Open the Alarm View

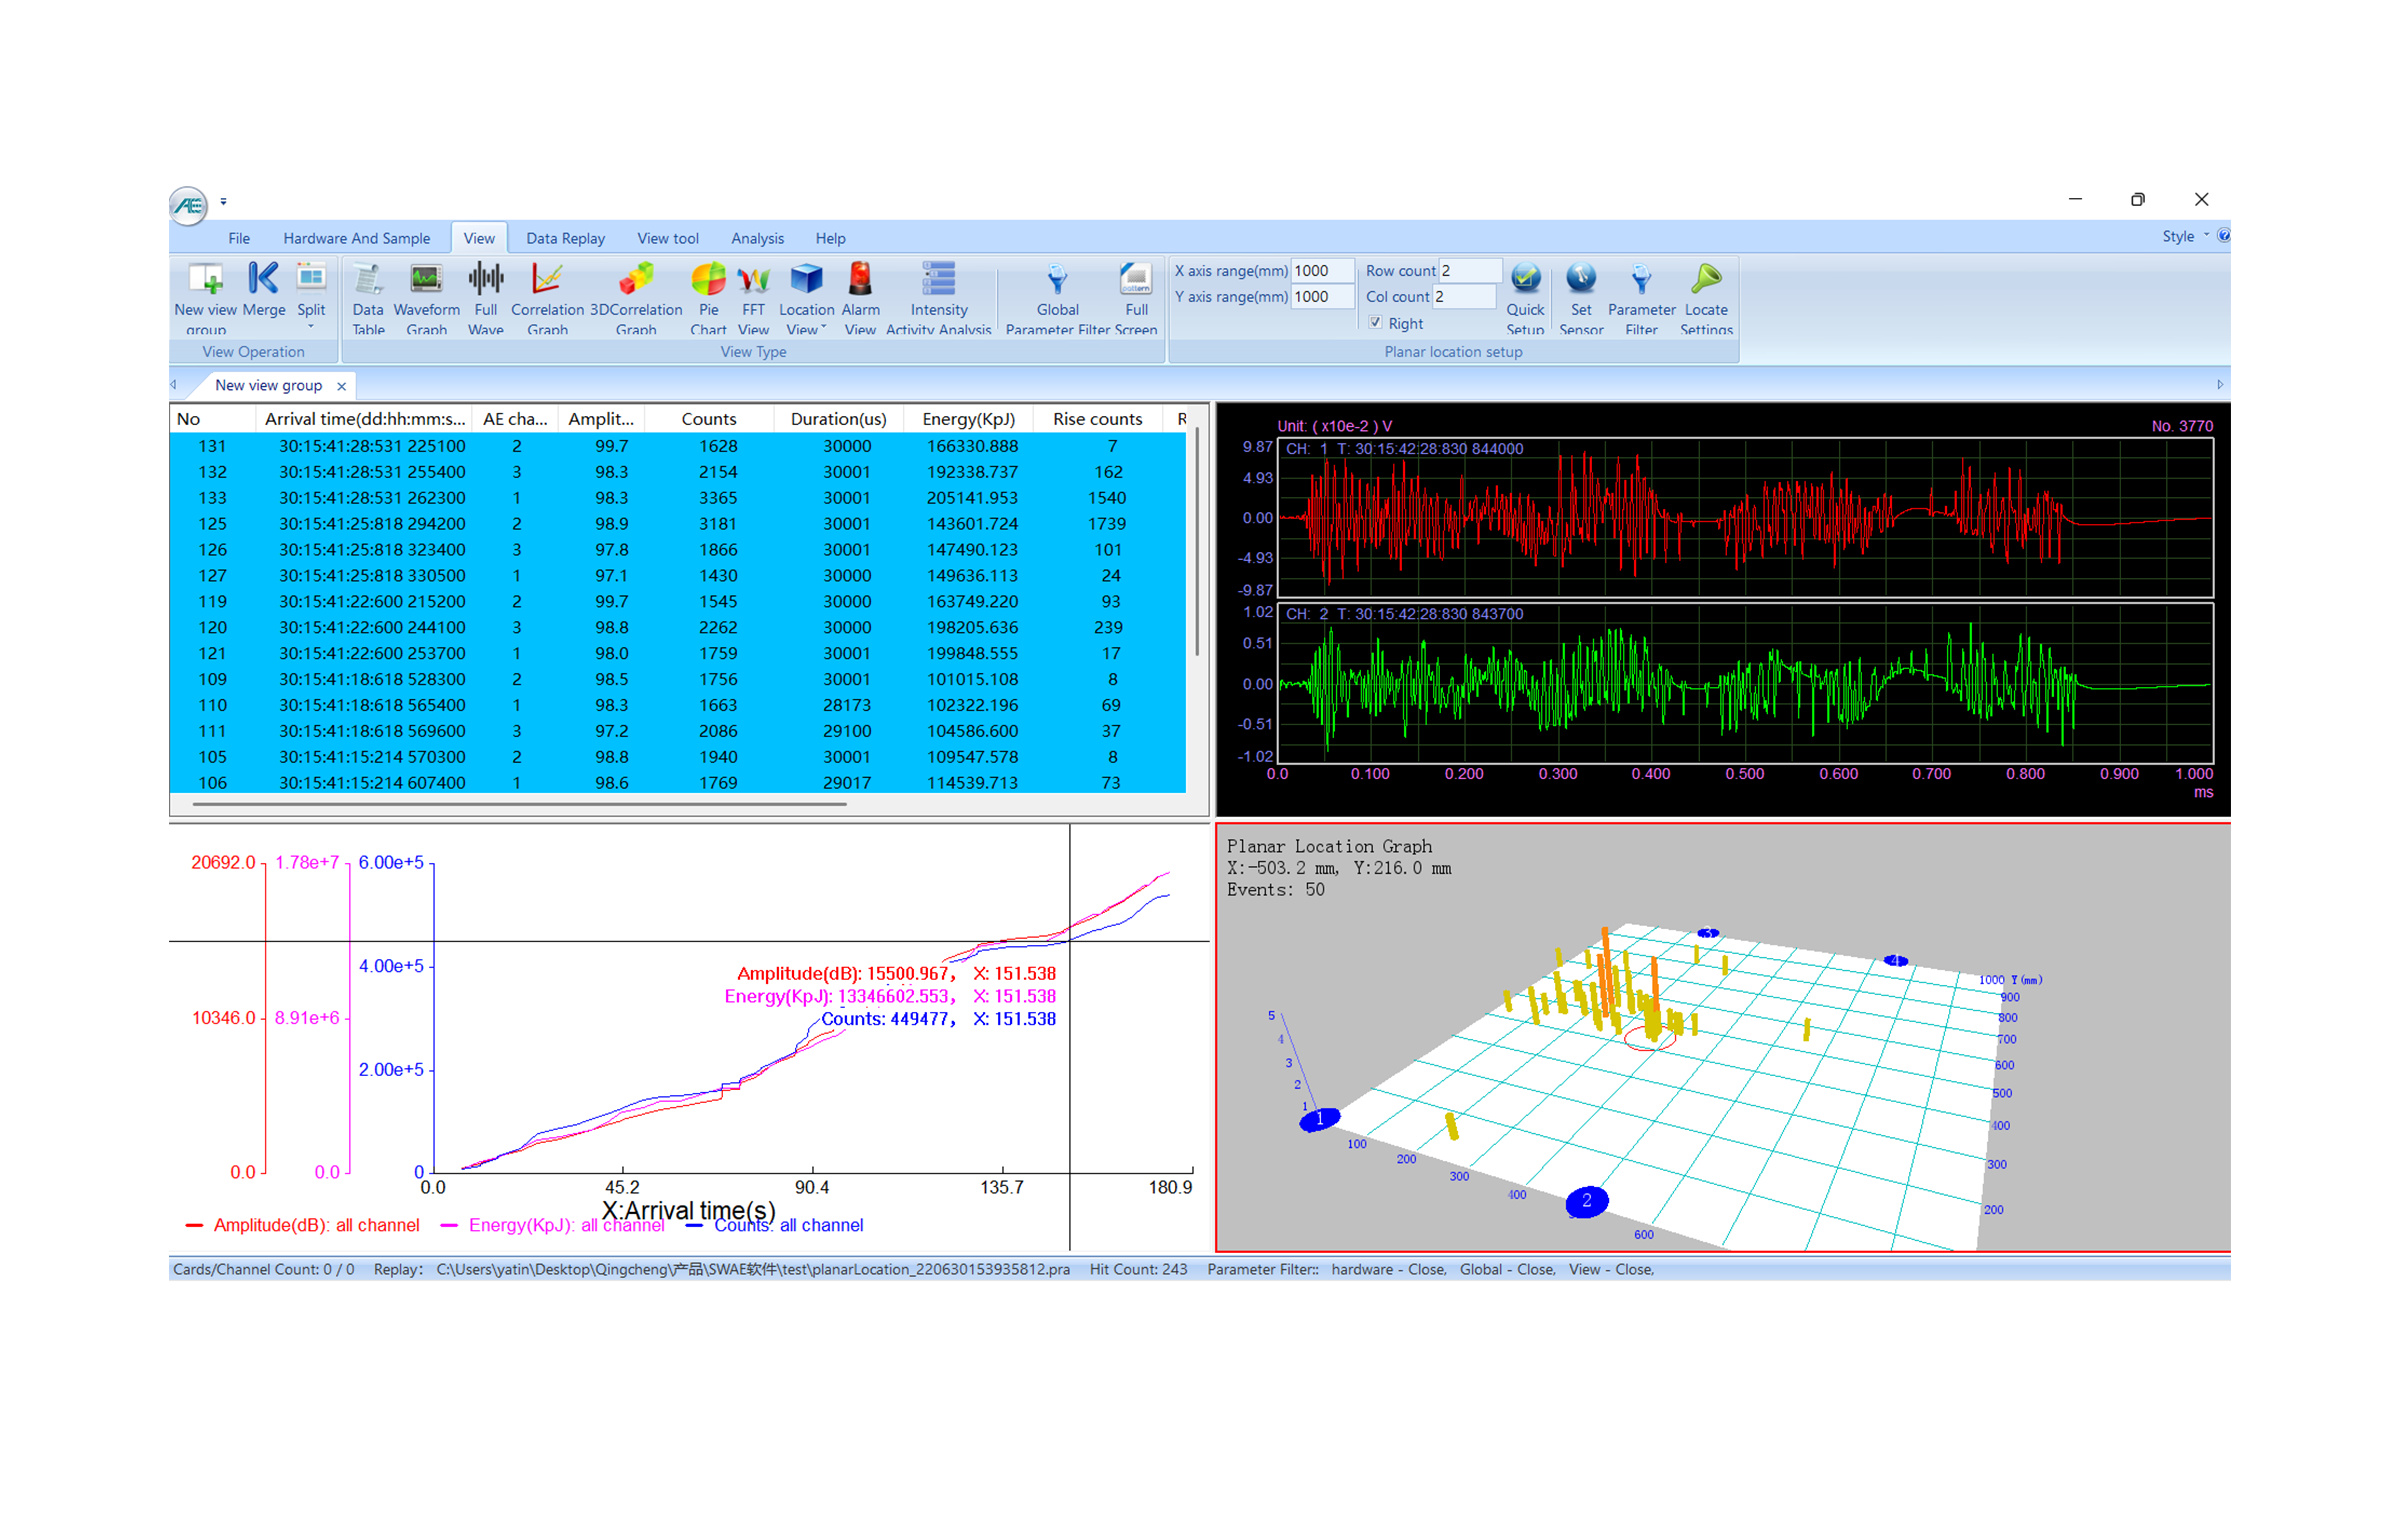point(860,280)
